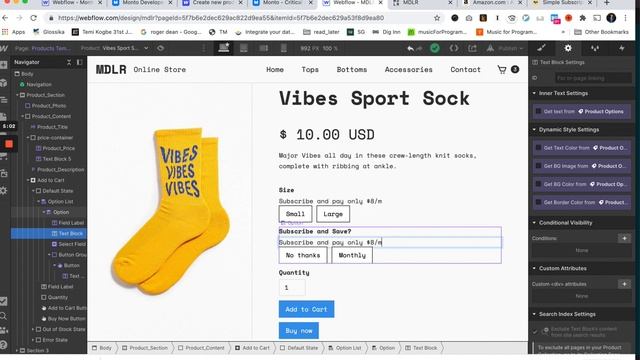Toggle the preview eye icon
The height and width of the screenshot is (360, 640).
point(160,48)
